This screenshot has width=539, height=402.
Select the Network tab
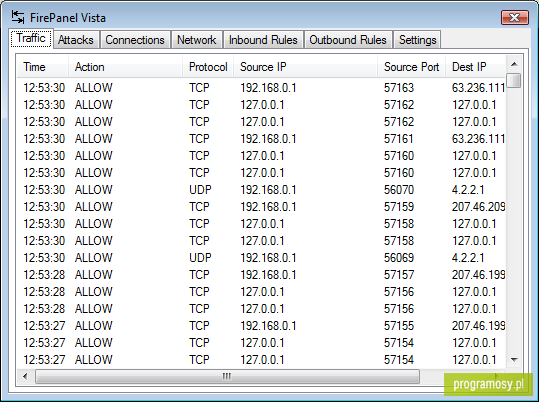coord(196,40)
